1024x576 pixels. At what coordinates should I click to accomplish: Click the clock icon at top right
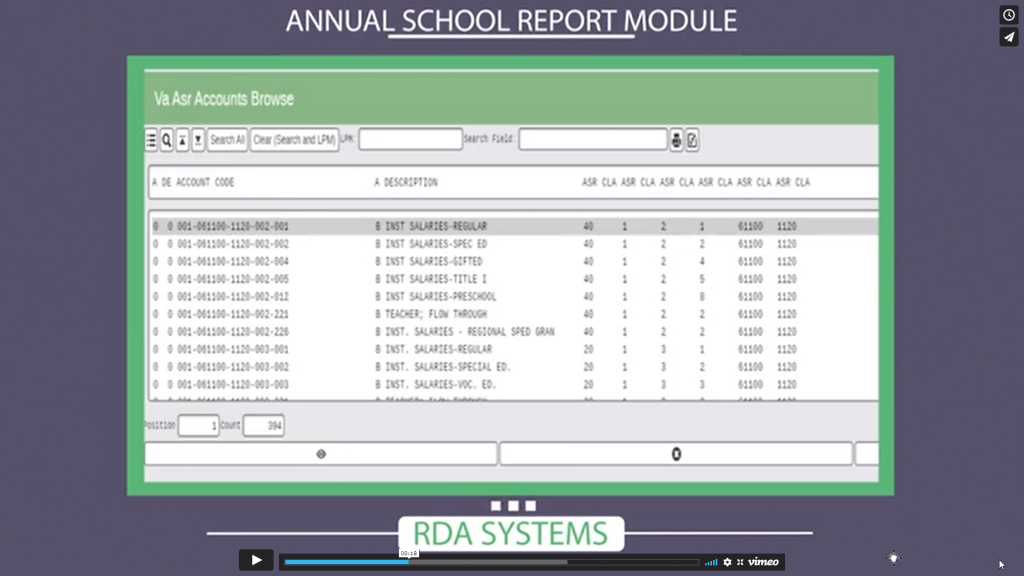tap(1008, 14)
